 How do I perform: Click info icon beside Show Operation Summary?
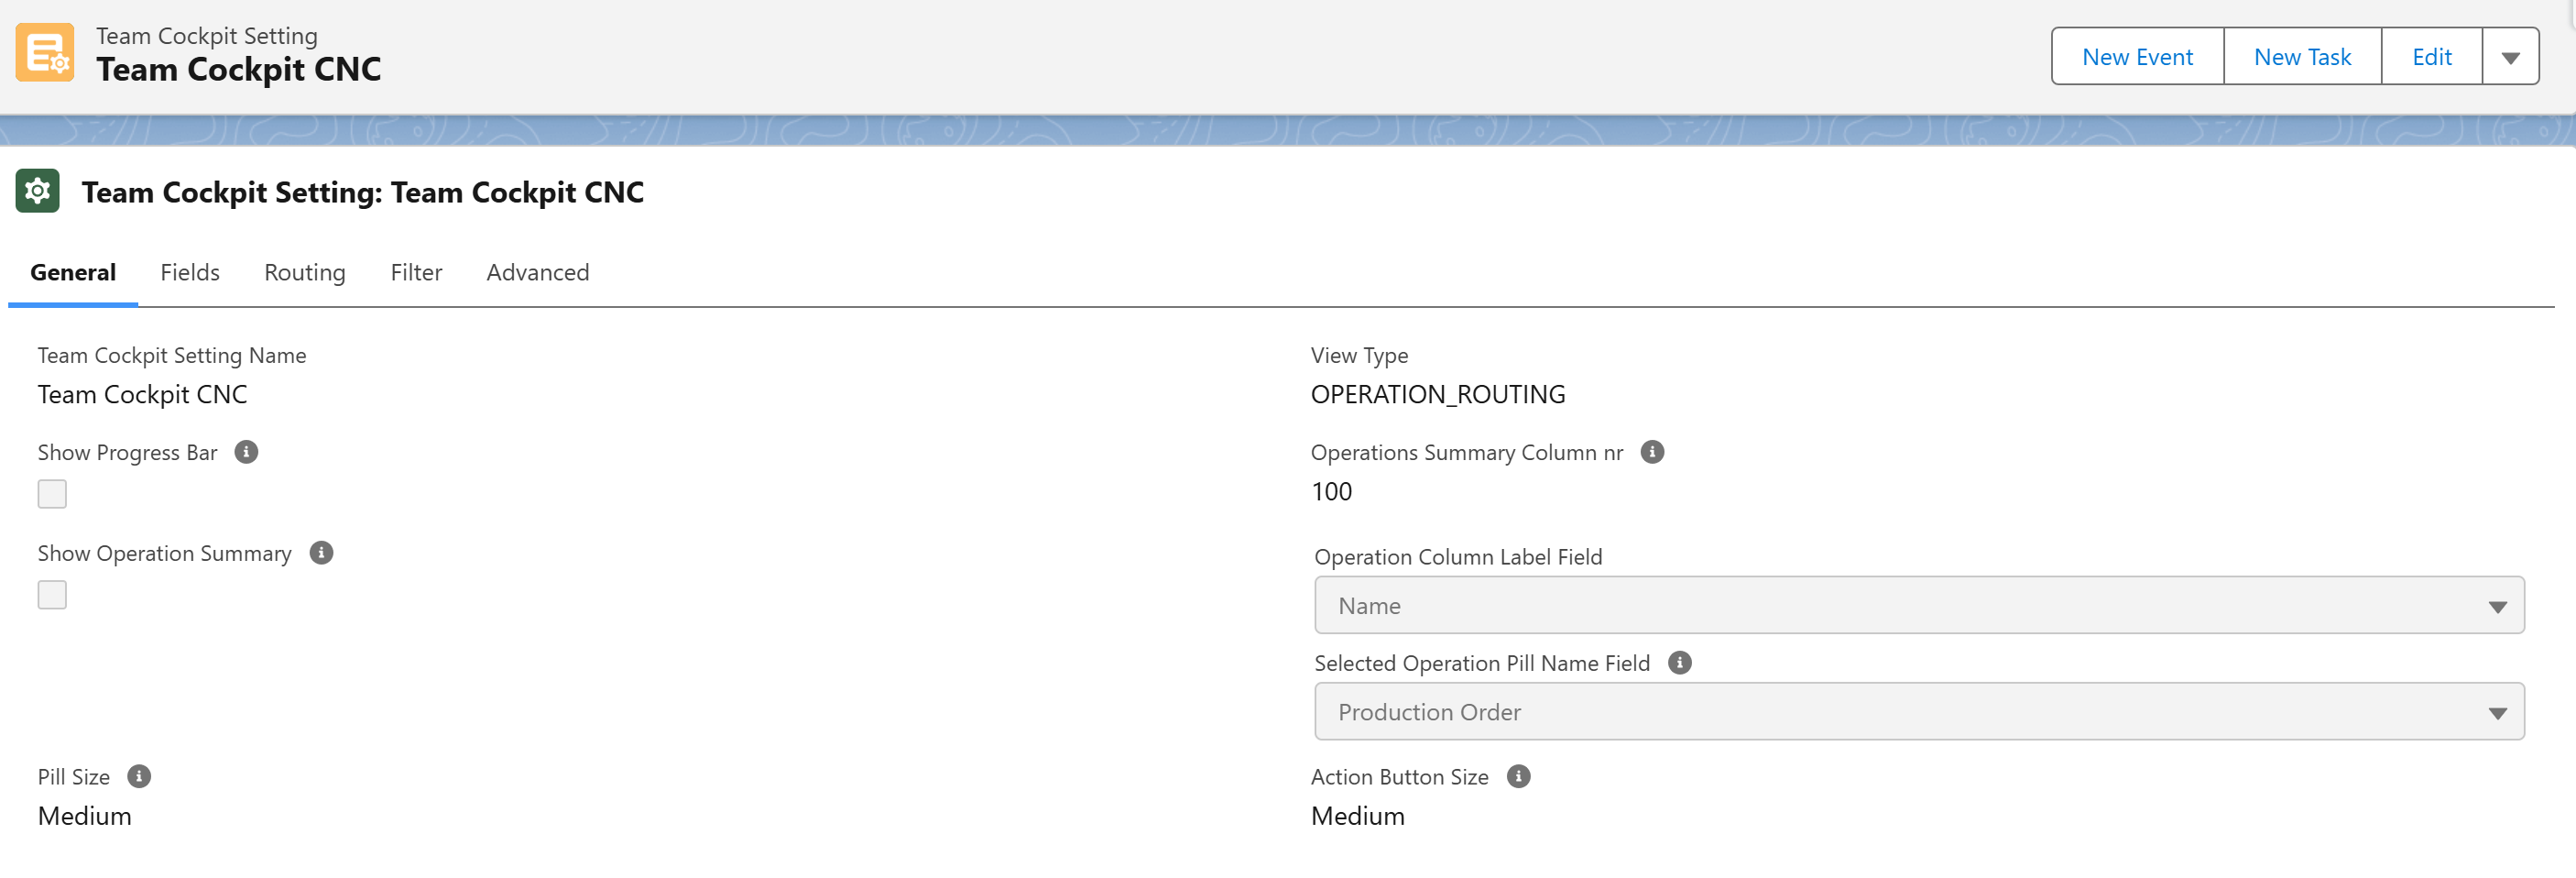point(321,553)
